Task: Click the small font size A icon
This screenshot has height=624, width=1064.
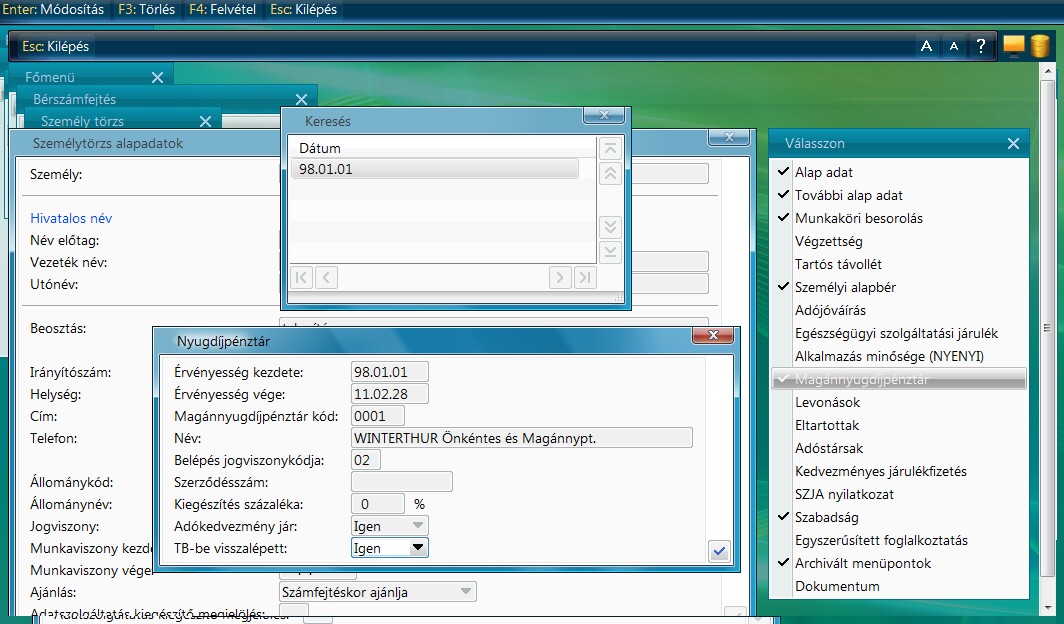Action: pos(954,46)
